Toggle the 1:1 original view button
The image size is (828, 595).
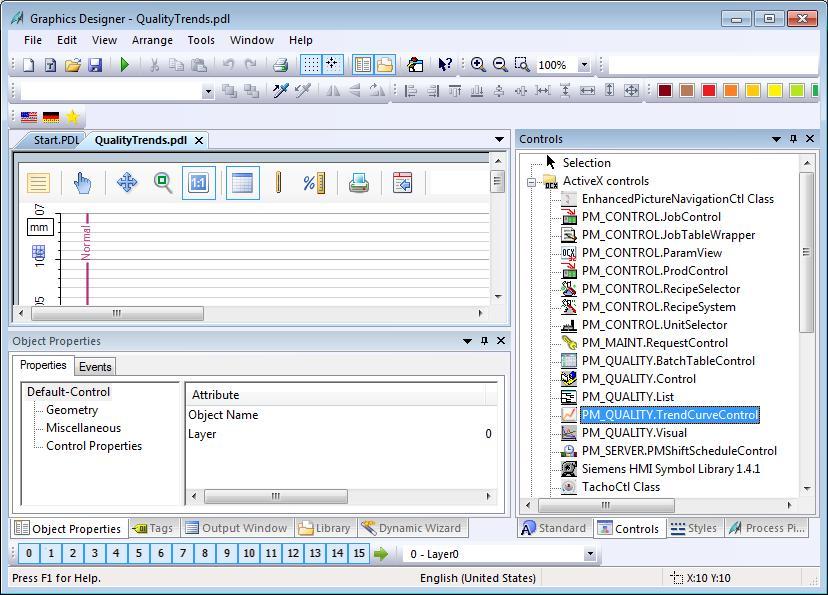click(199, 183)
